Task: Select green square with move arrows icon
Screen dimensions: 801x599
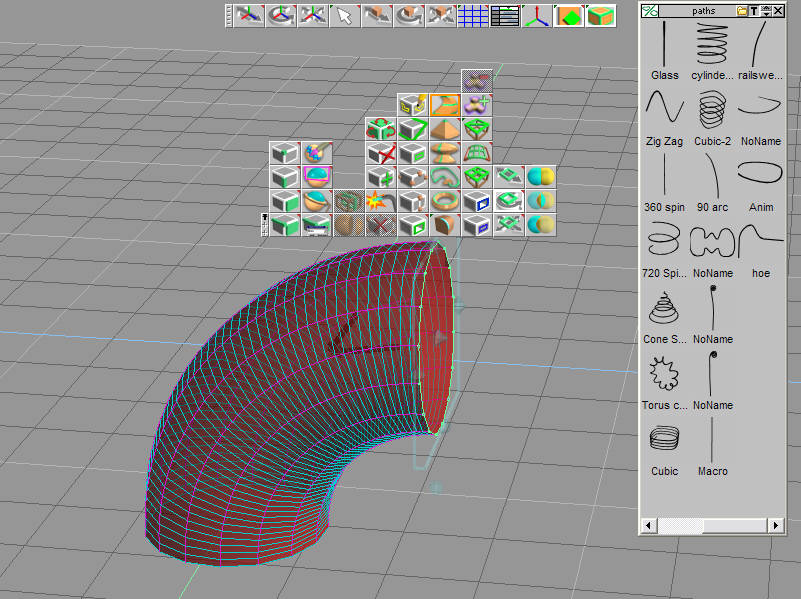Action: coord(509,177)
